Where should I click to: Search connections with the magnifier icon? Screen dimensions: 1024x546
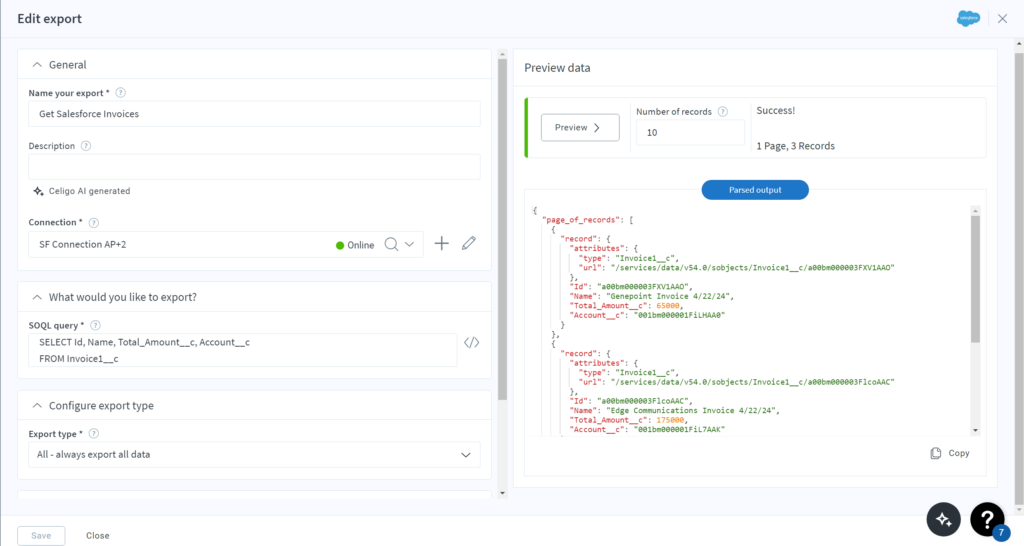point(391,244)
